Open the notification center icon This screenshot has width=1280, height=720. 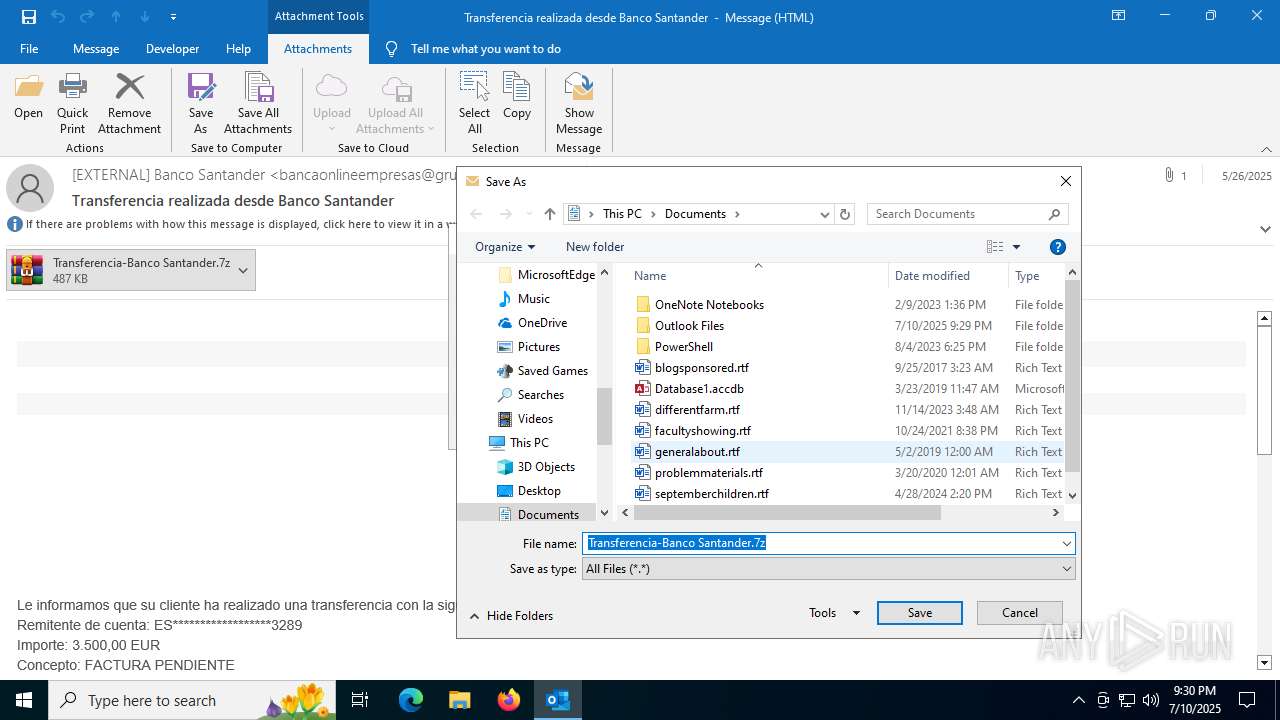point(1247,700)
